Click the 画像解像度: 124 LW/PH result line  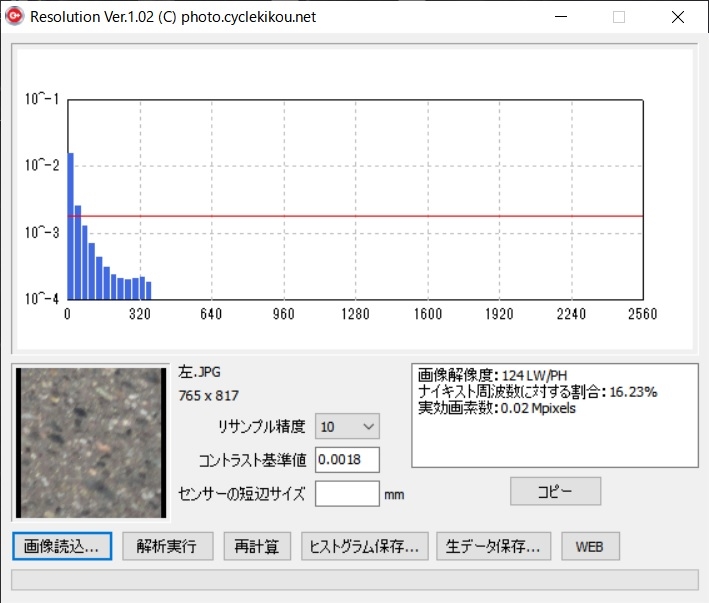(492, 375)
